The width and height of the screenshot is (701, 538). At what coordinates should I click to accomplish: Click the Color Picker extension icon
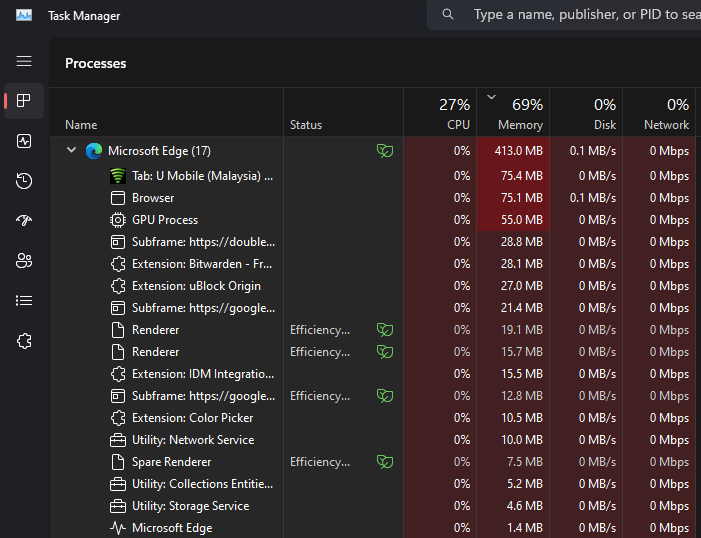(x=118, y=418)
